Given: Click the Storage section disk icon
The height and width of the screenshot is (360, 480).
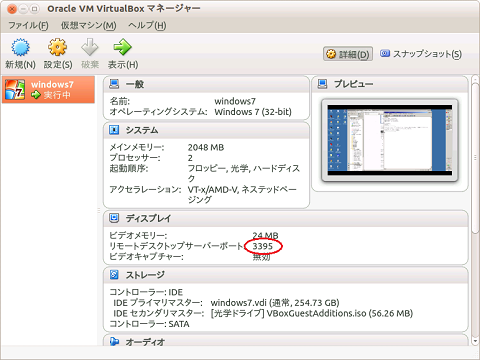Looking at the screenshot, I should pyautogui.click(x=114, y=274).
